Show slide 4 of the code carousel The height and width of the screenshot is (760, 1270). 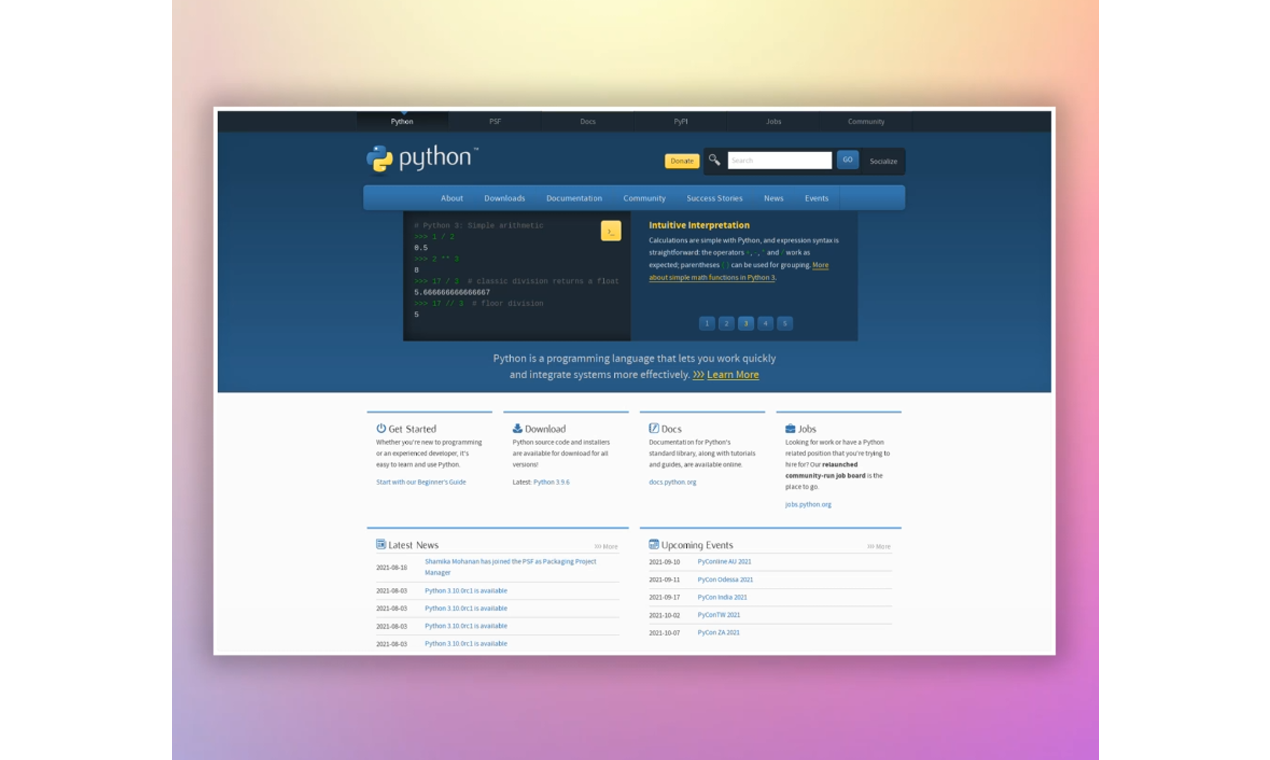(766, 323)
